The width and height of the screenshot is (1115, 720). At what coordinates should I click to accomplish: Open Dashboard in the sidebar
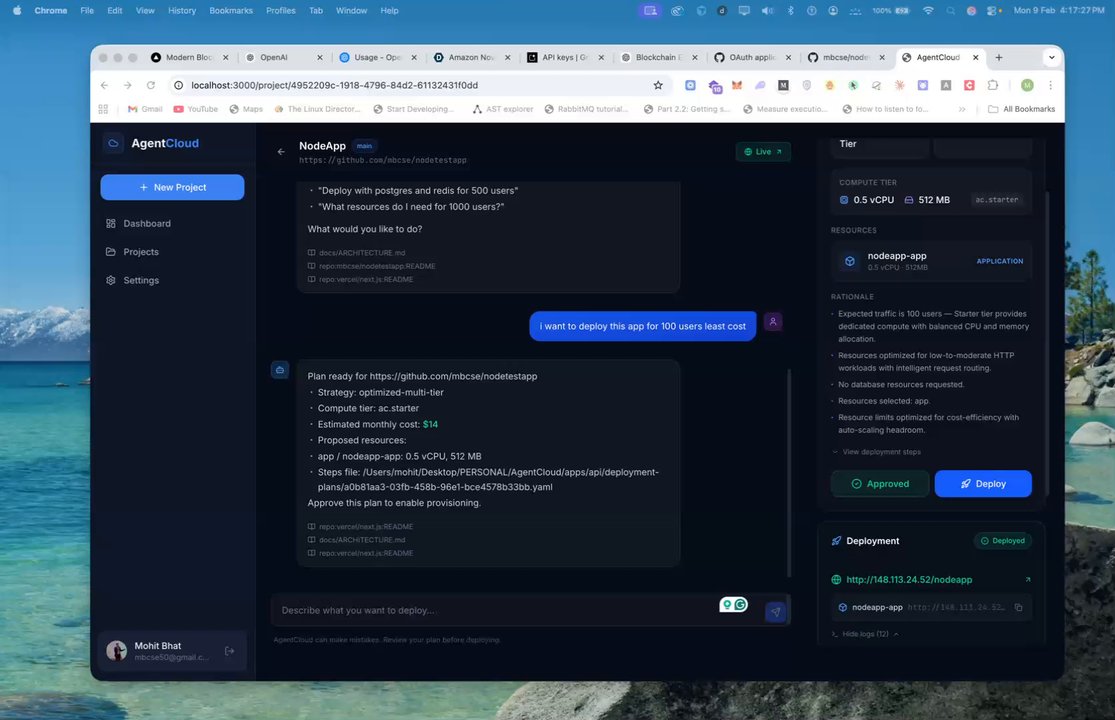tap(147, 223)
